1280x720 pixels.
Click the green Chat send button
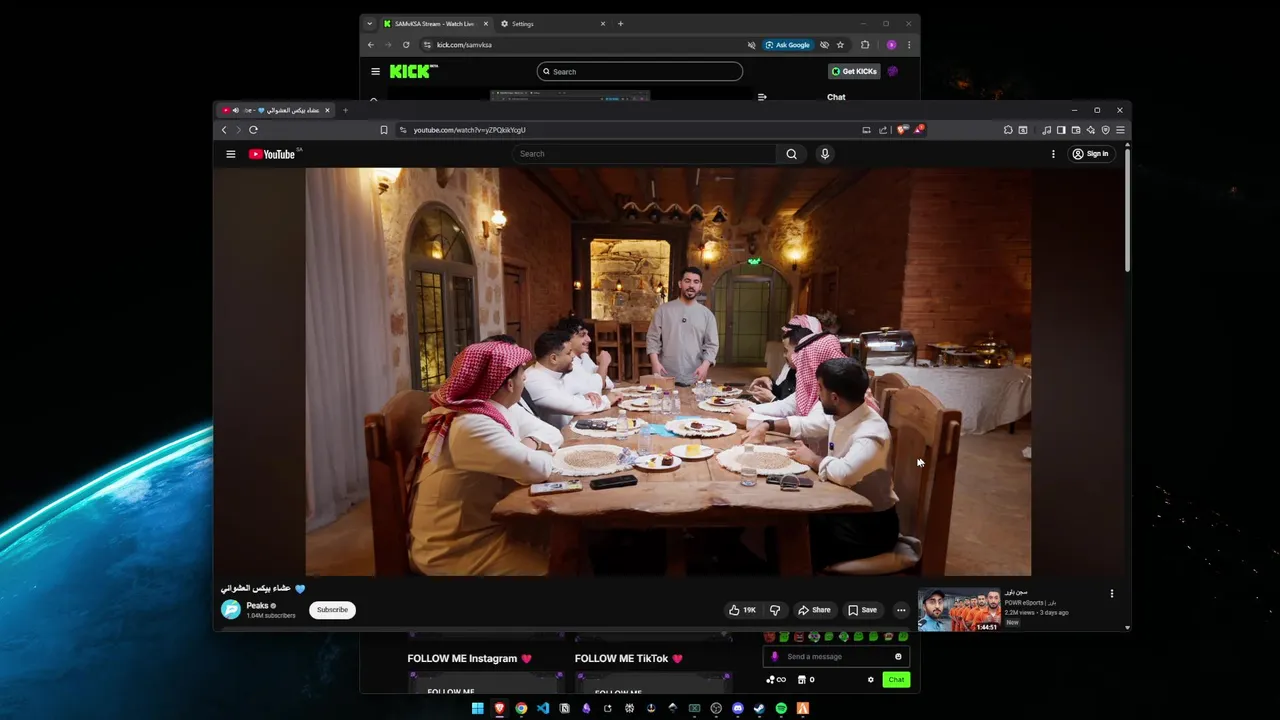[896, 680]
